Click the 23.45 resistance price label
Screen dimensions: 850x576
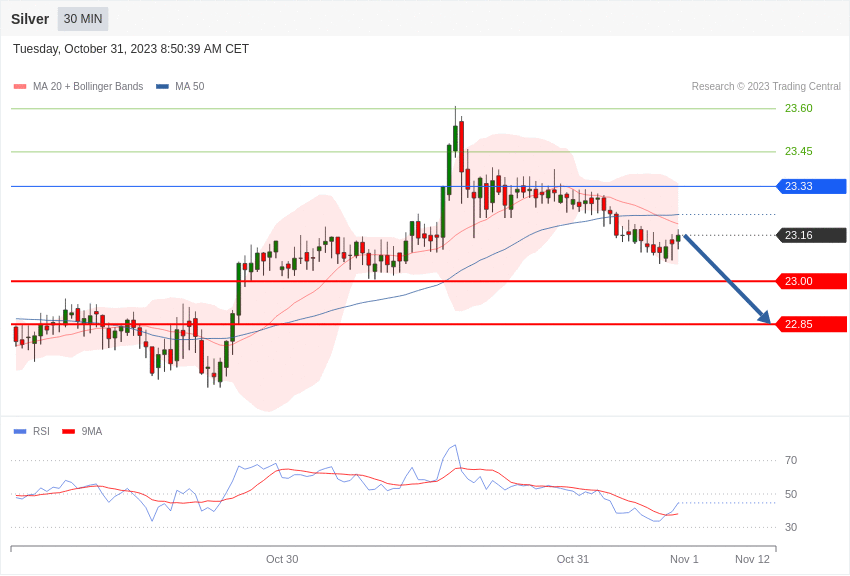pos(799,151)
